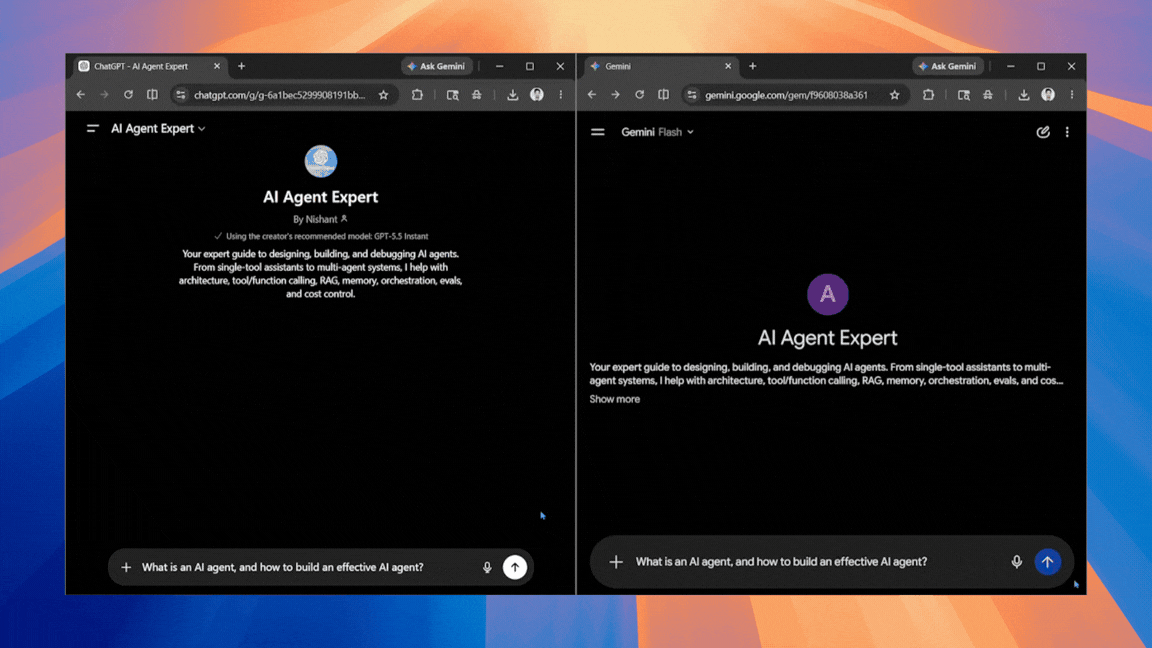The width and height of the screenshot is (1152, 648).
Task: View site information icon in the chatgpt.com address bar
Action: [x=181, y=95]
